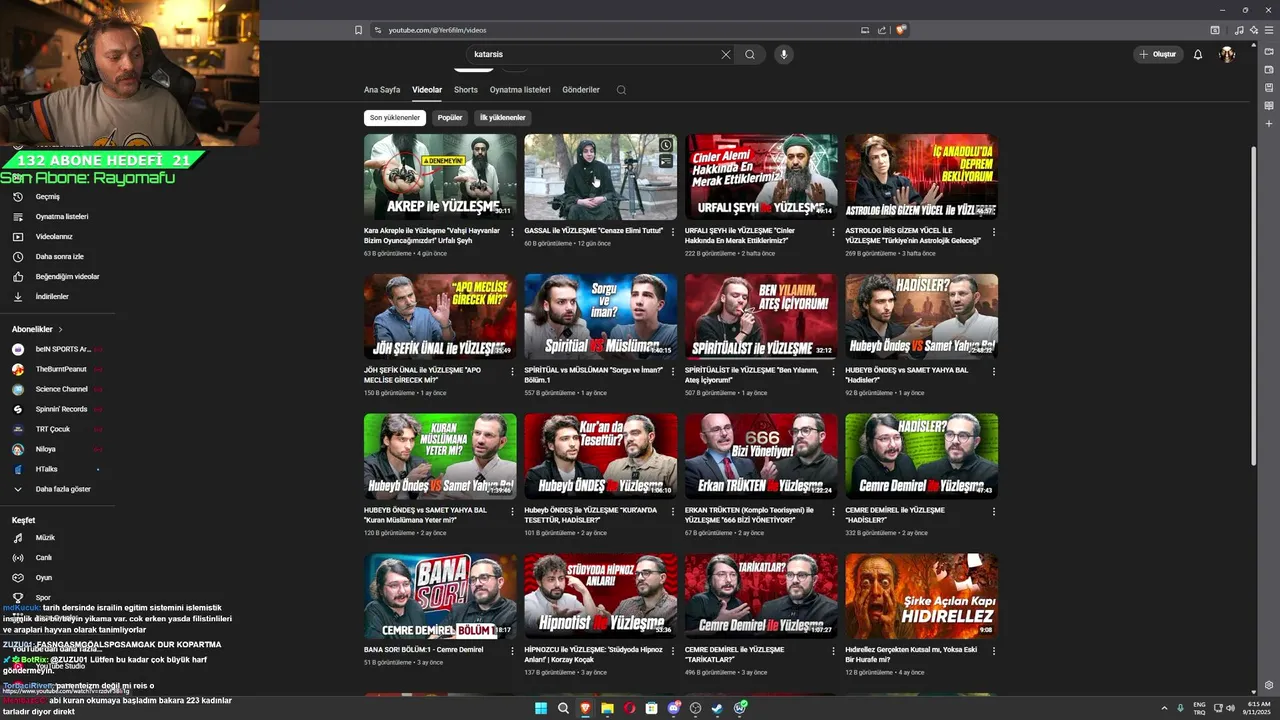Open Daha sonra izle list
1280x720 pixels.
click(60, 257)
